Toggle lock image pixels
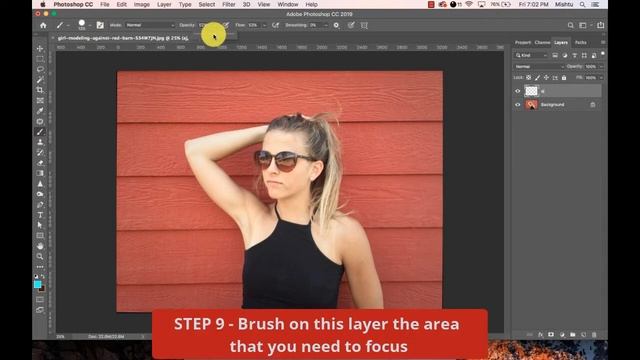640x360 pixels. [x=537, y=78]
